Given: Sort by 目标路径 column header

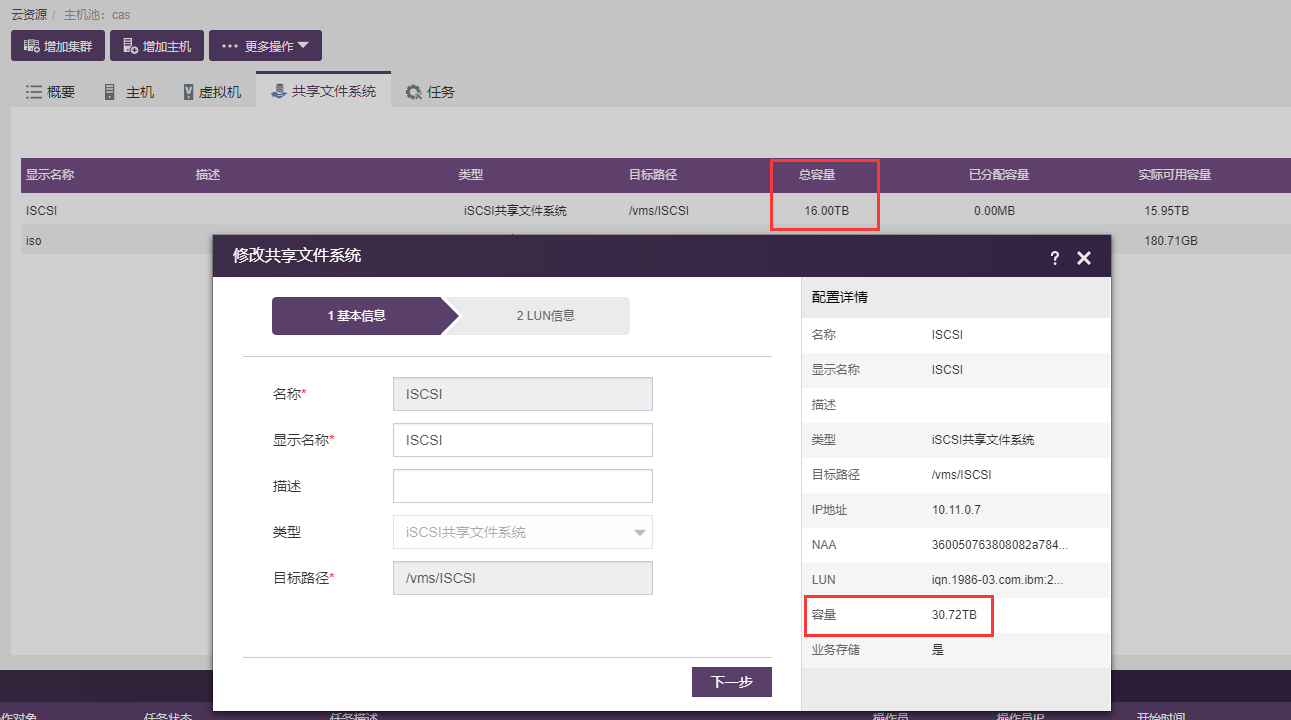Looking at the screenshot, I should click(653, 175).
